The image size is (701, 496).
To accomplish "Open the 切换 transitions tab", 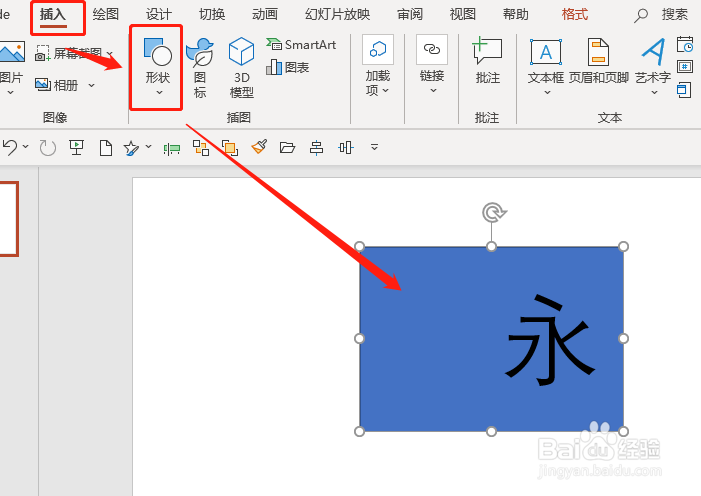I will [212, 14].
